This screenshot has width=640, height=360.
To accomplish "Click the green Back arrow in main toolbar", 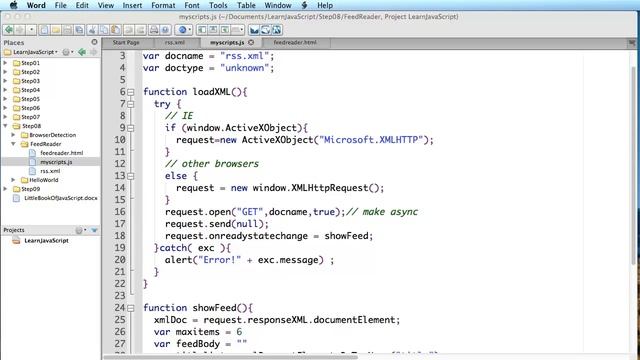I will 8,30.
